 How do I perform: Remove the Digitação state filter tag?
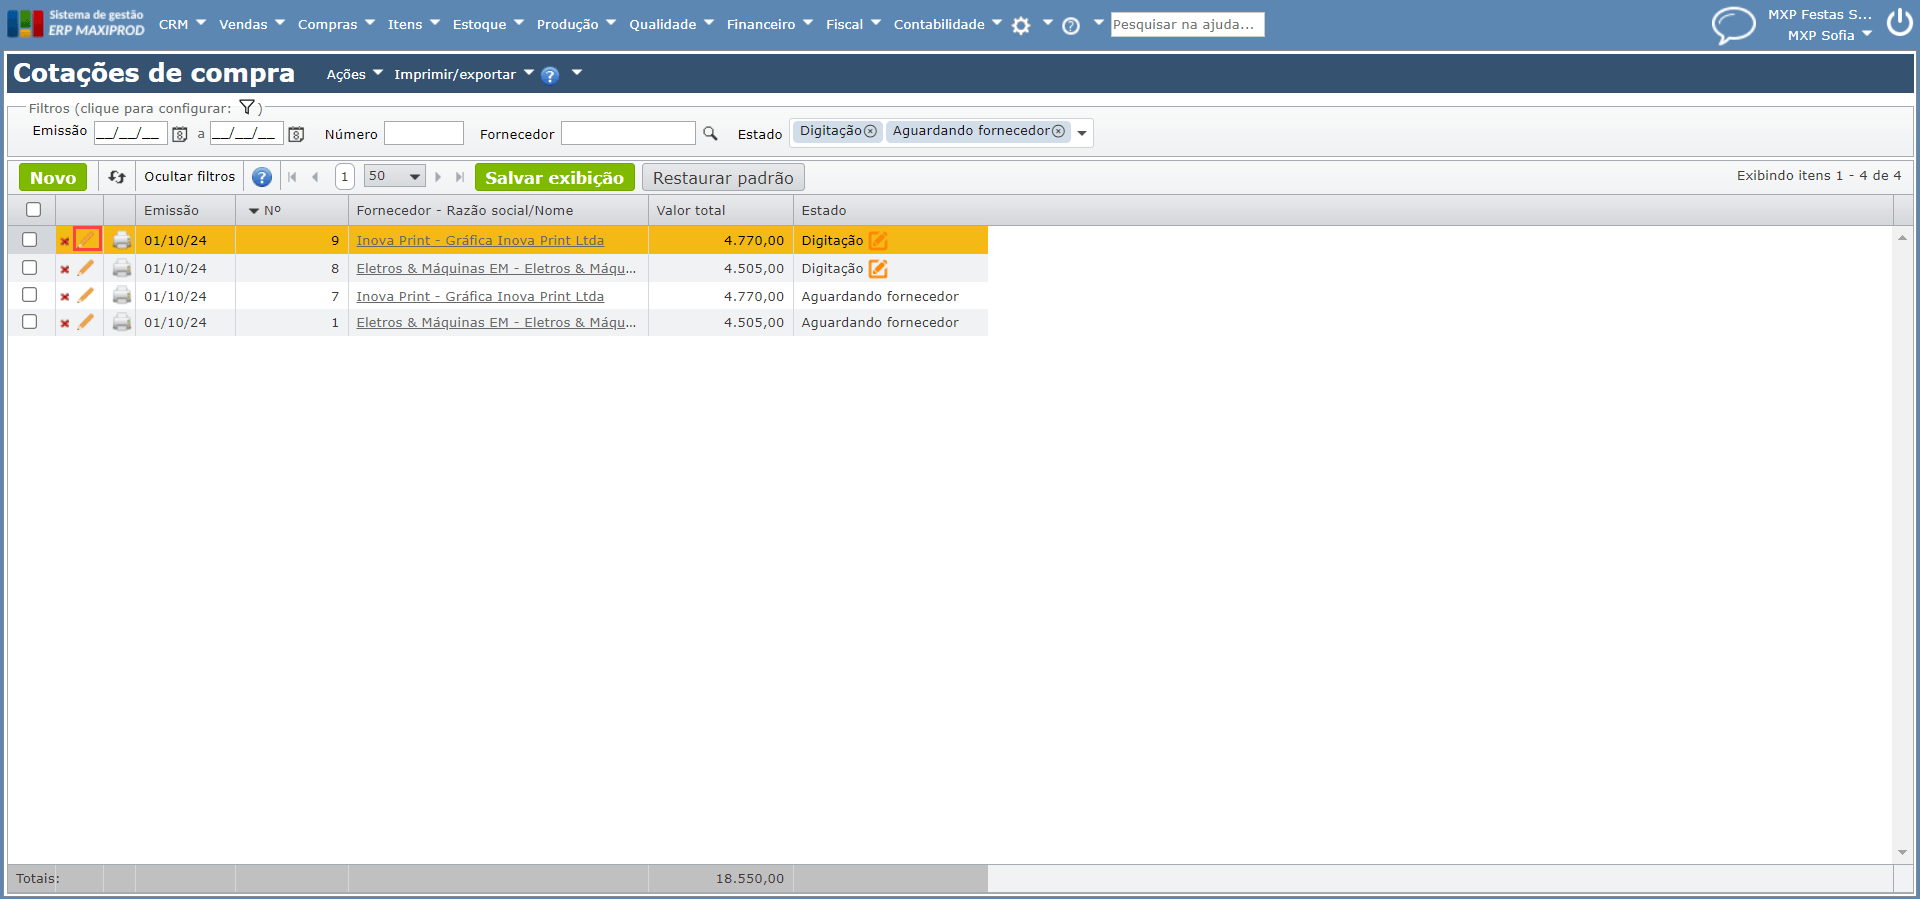coord(870,131)
